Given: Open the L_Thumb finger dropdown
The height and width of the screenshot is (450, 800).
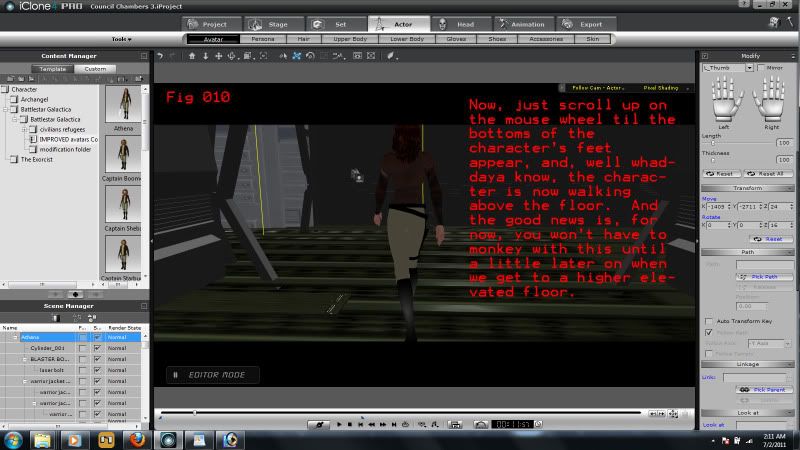Looking at the screenshot, I should (x=749, y=68).
